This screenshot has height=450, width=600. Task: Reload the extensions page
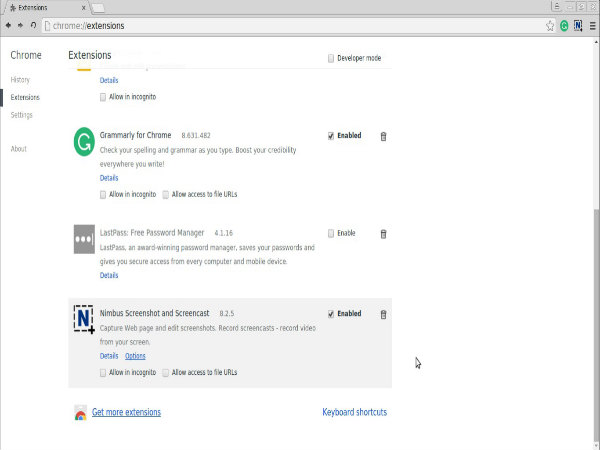[33, 25]
